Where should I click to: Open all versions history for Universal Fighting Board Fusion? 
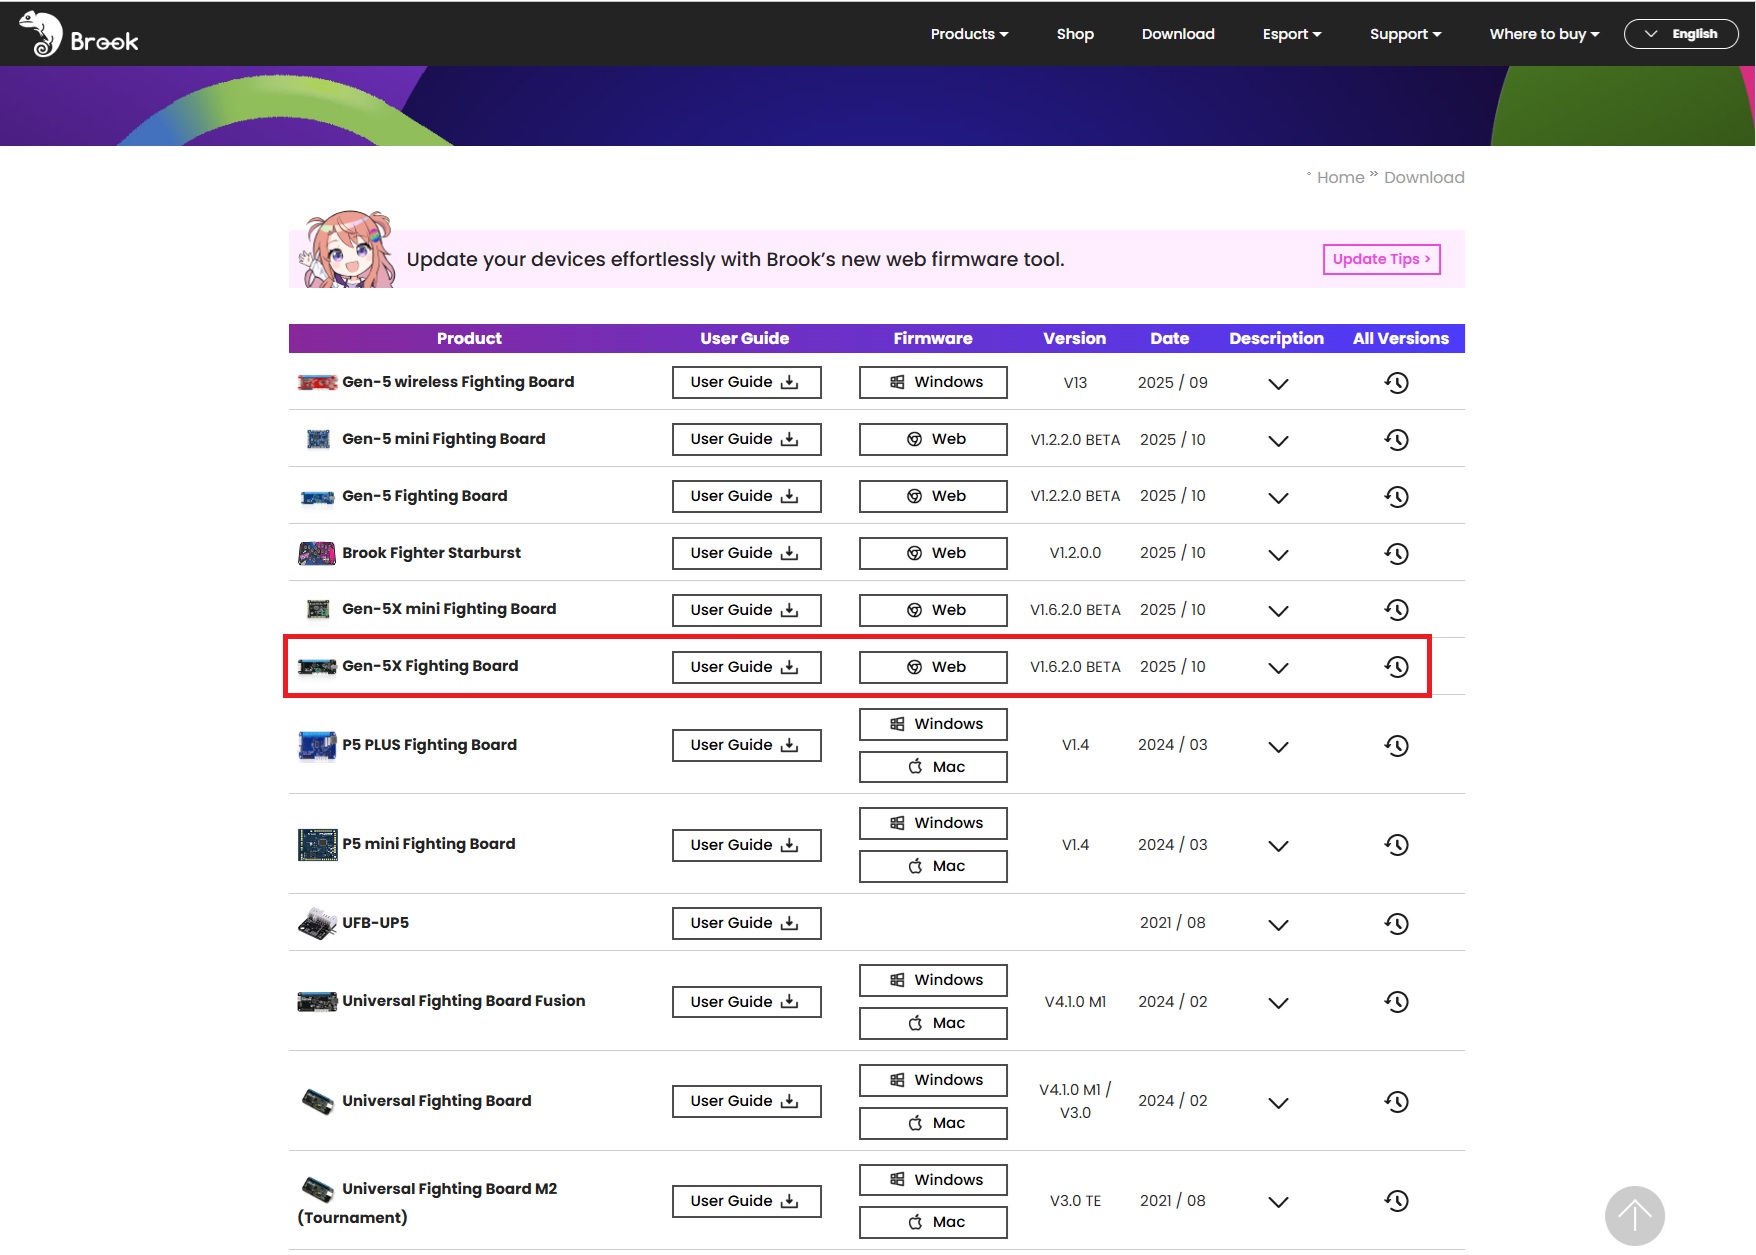(x=1397, y=1002)
